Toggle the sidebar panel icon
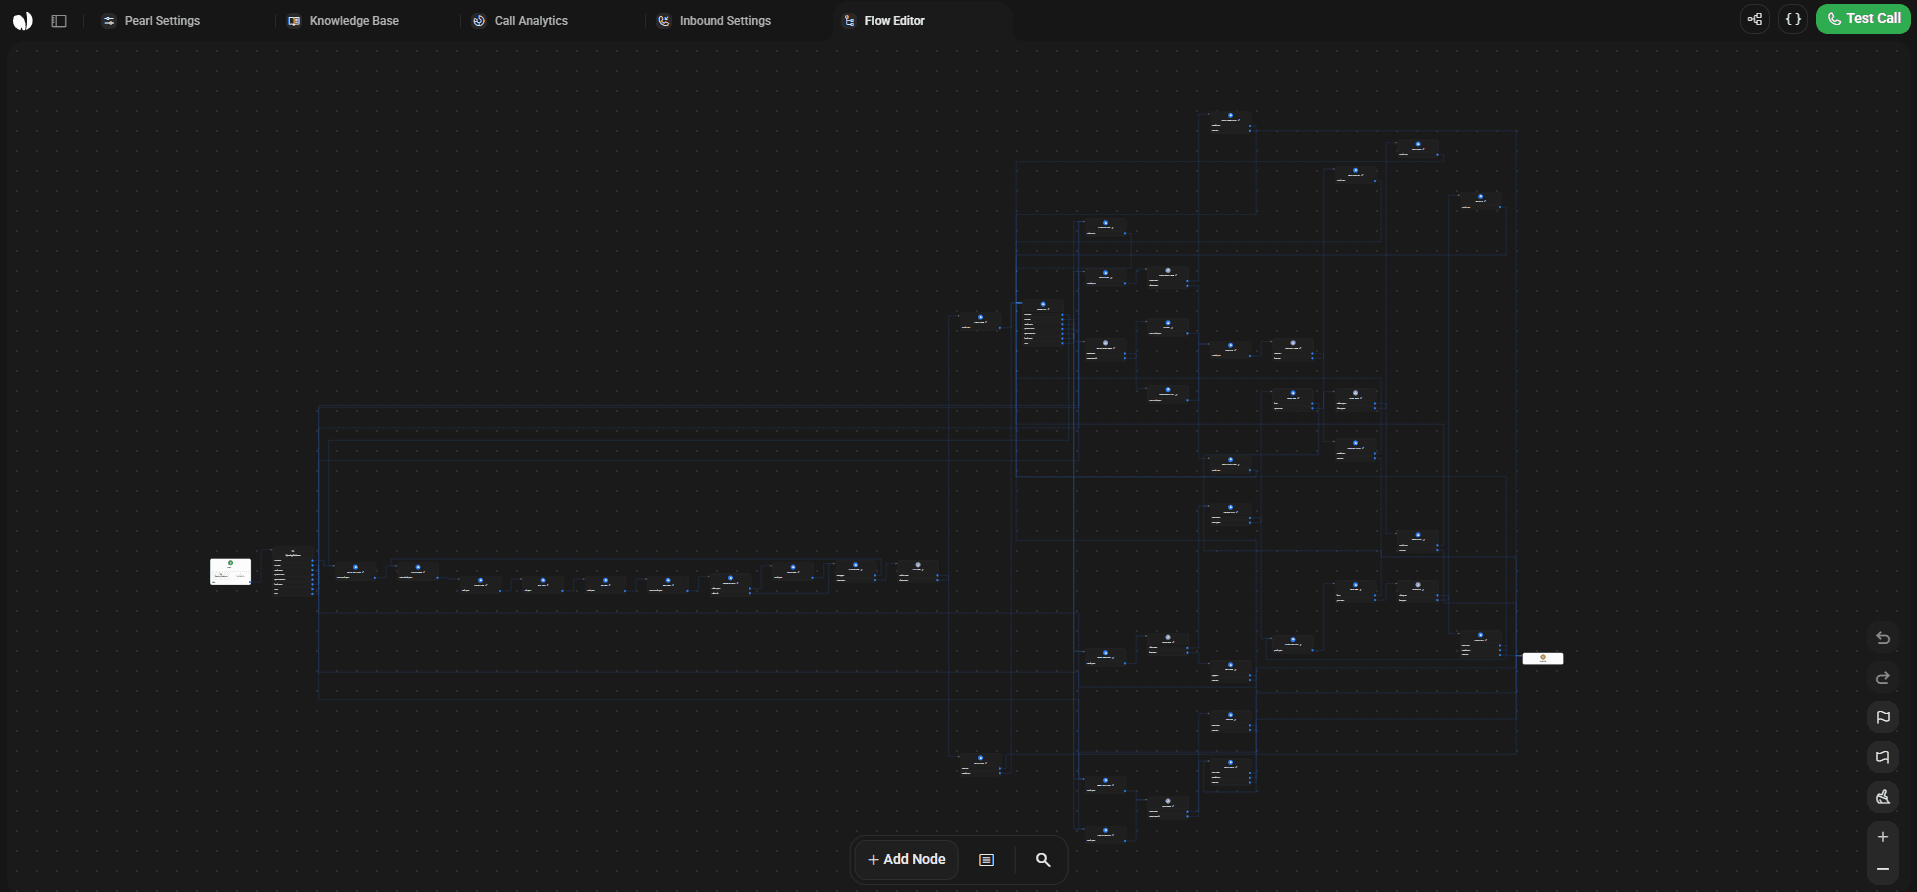Viewport: 1917px width, 892px height. tap(59, 21)
